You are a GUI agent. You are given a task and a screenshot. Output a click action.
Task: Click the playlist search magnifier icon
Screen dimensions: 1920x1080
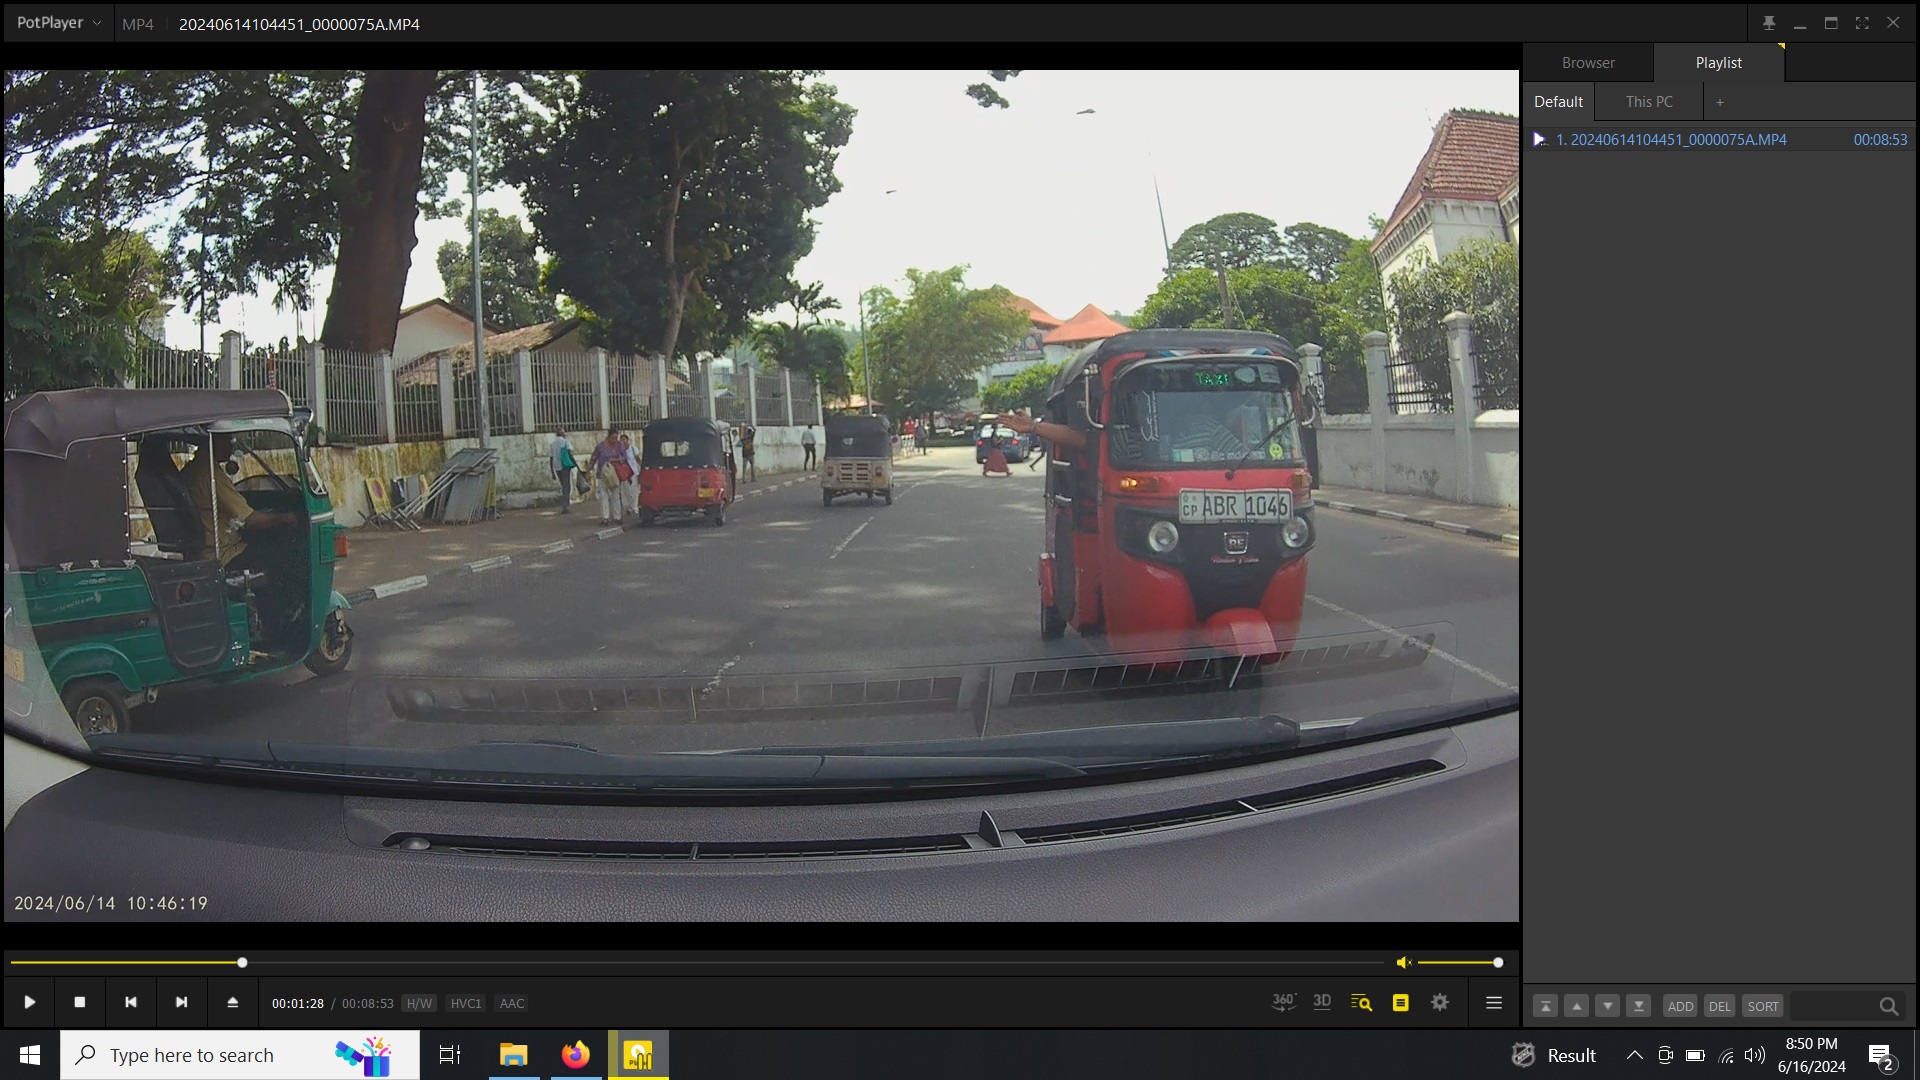click(x=1888, y=1006)
